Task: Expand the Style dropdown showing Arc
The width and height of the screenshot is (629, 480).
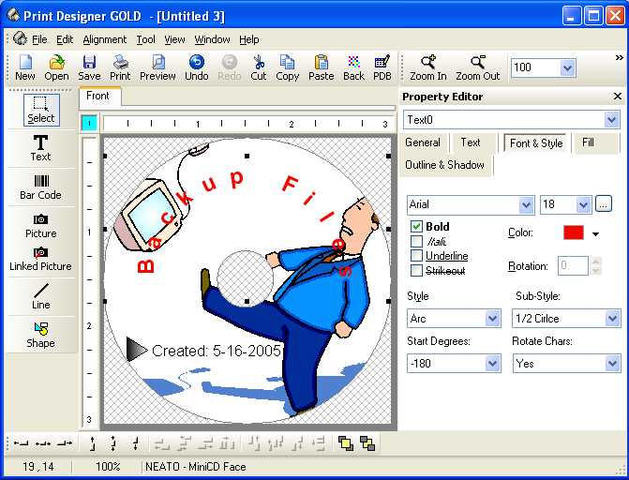Action: pyautogui.click(x=492, y=319)
